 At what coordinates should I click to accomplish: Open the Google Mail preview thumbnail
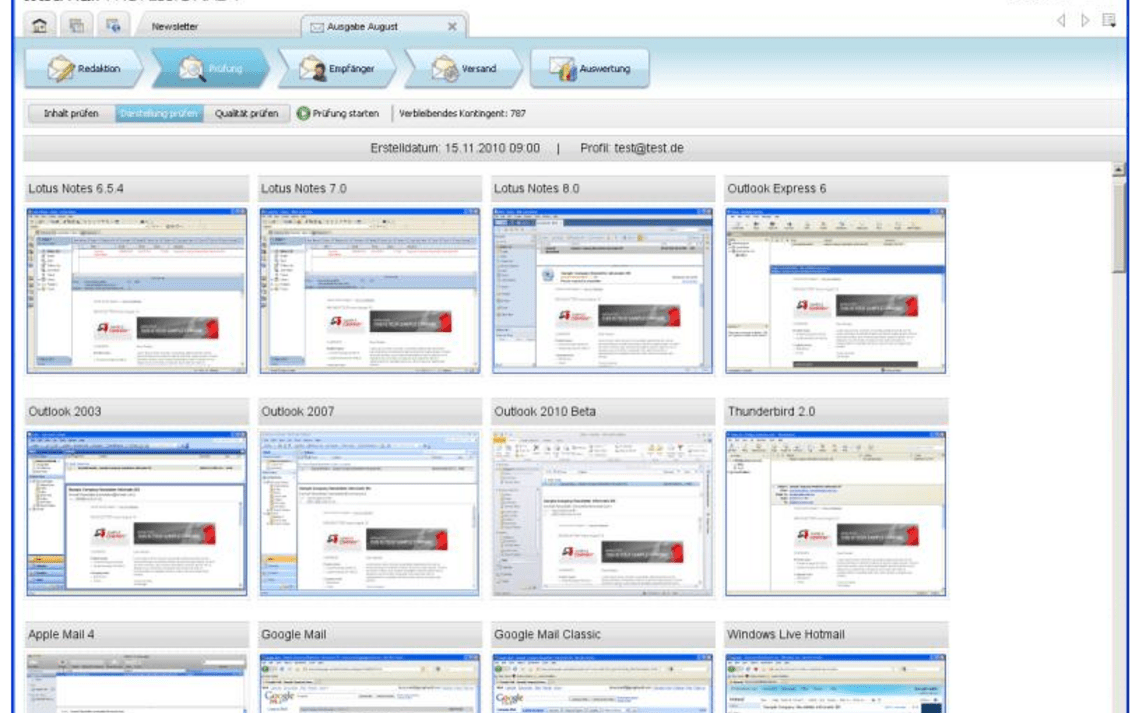coord(370,683)
